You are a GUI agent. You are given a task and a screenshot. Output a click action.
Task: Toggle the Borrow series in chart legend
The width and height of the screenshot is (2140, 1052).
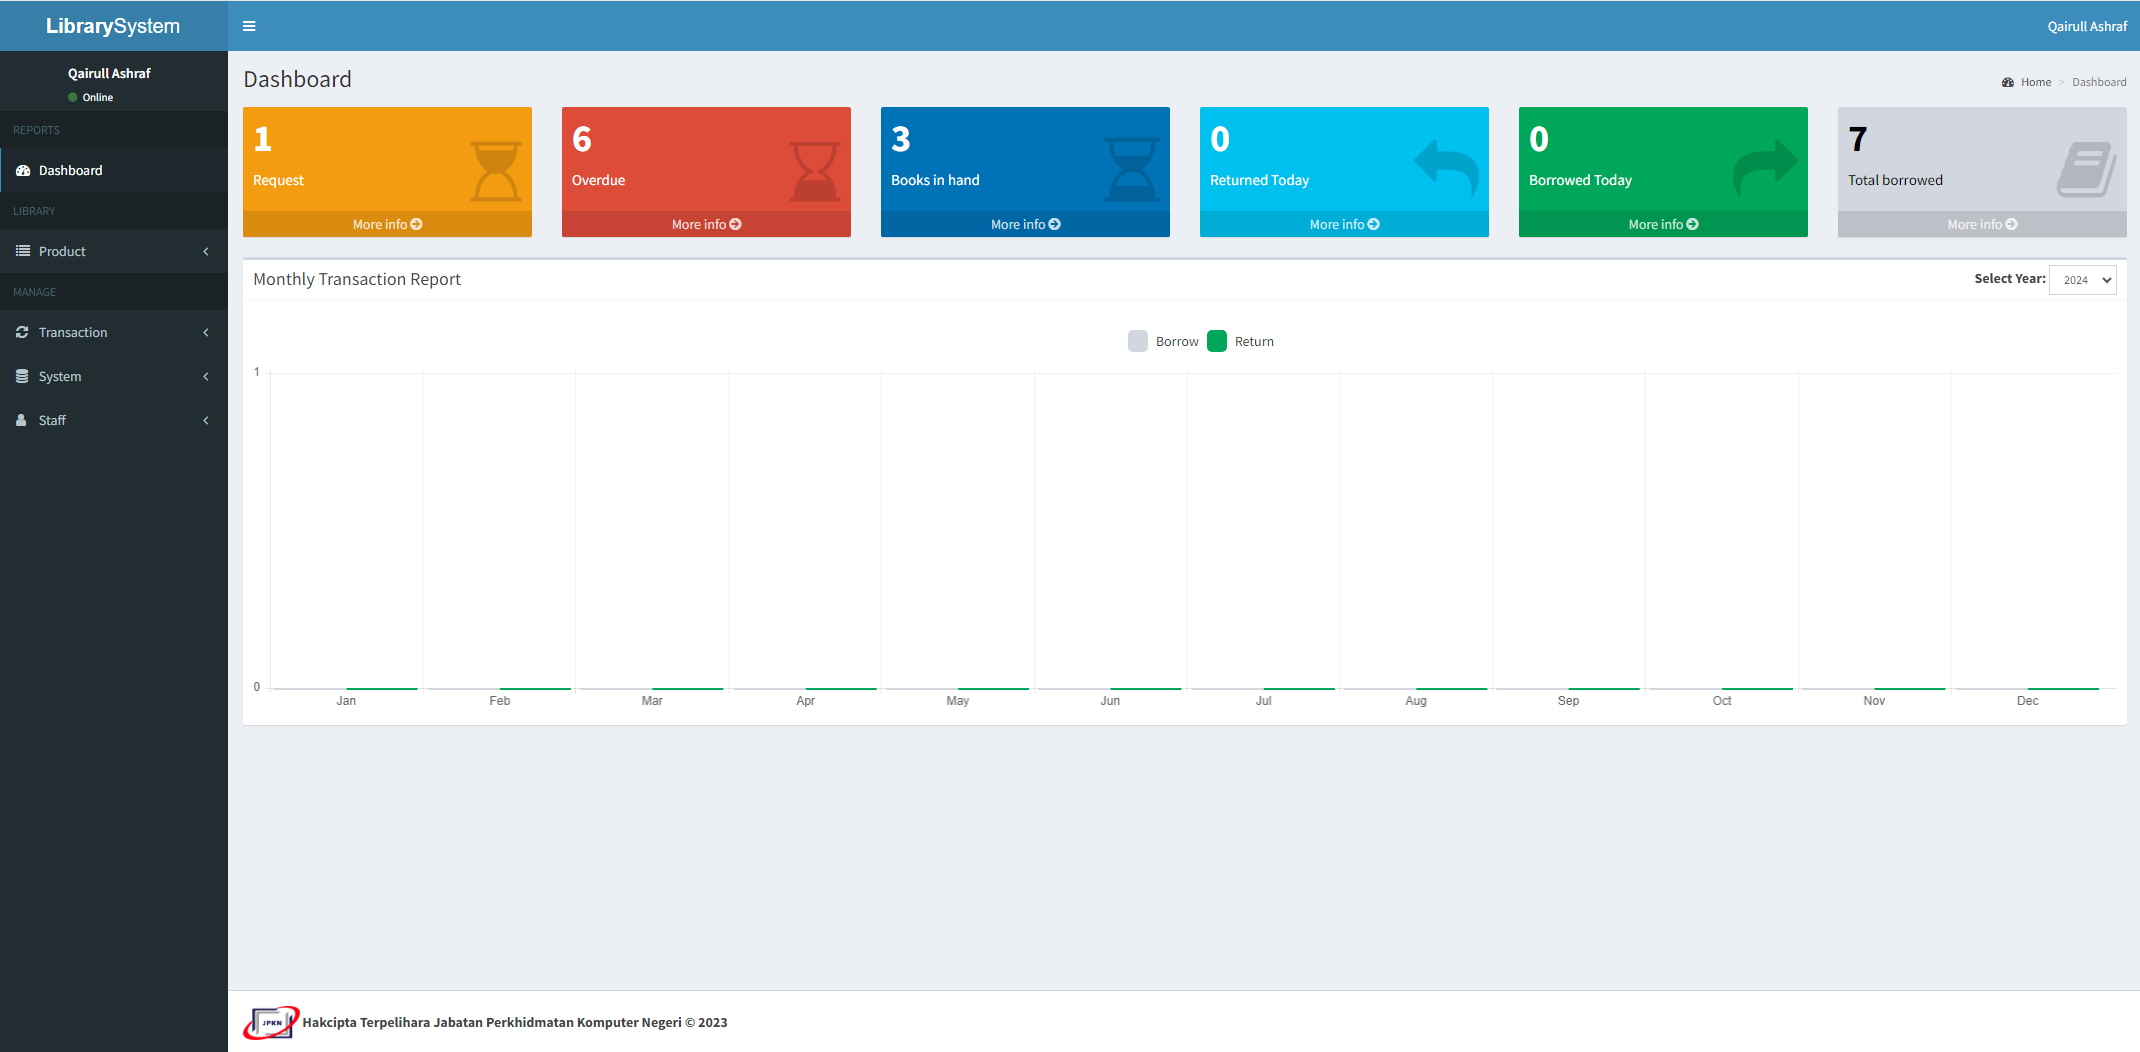coord(1164,341)
